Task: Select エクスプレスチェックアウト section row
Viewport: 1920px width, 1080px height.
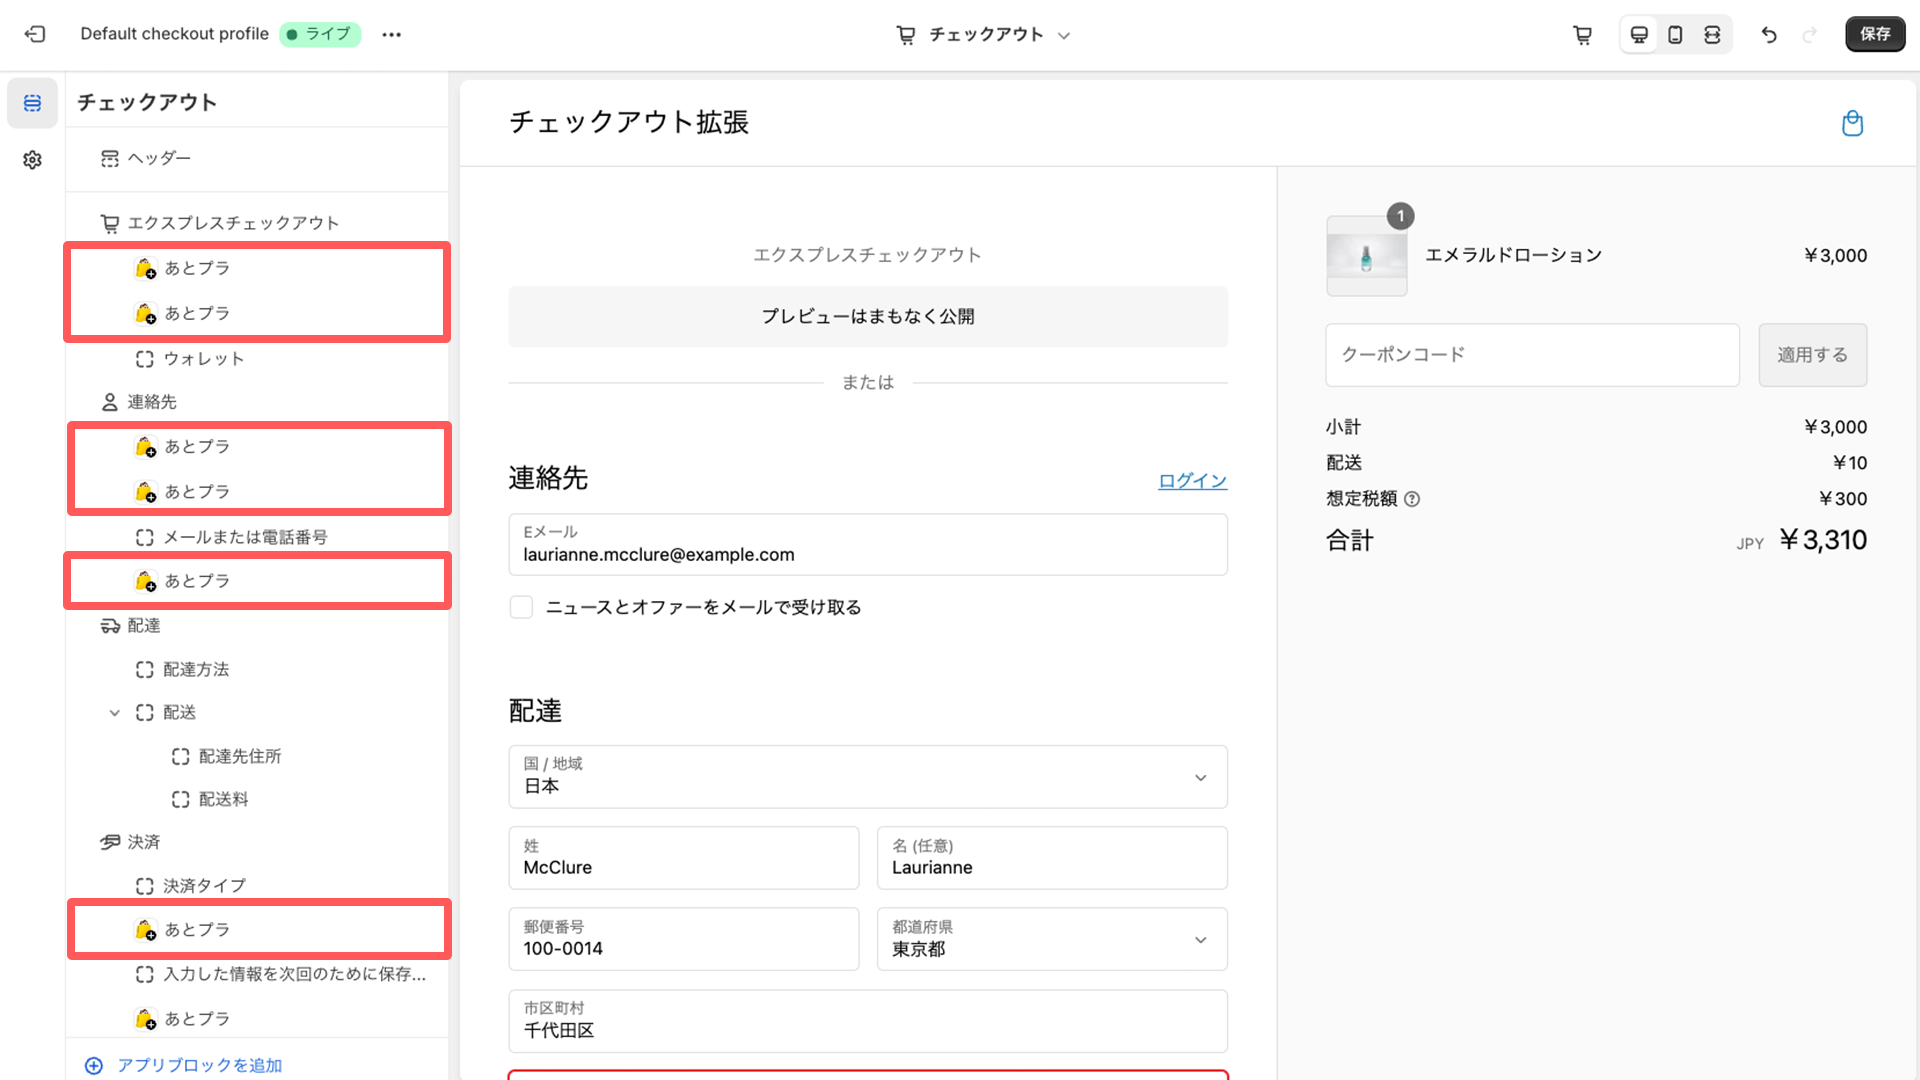Action: pyautogui.click(x=257, y=223)
